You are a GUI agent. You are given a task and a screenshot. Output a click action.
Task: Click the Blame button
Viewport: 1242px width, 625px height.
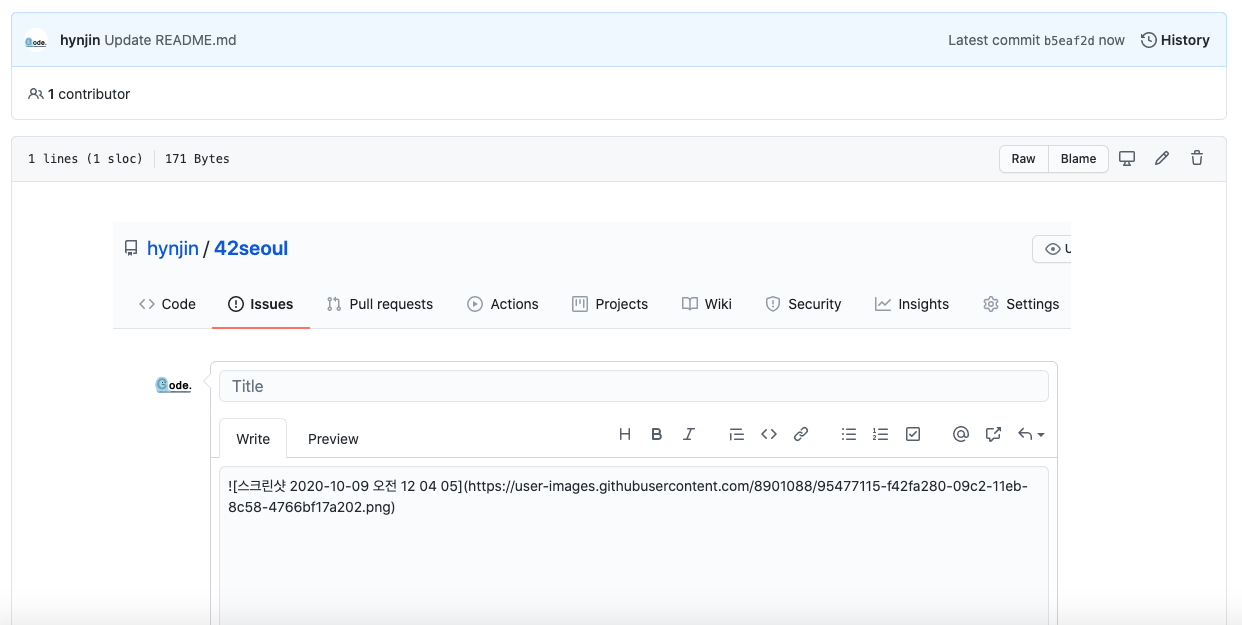[x=1078, y=159]
